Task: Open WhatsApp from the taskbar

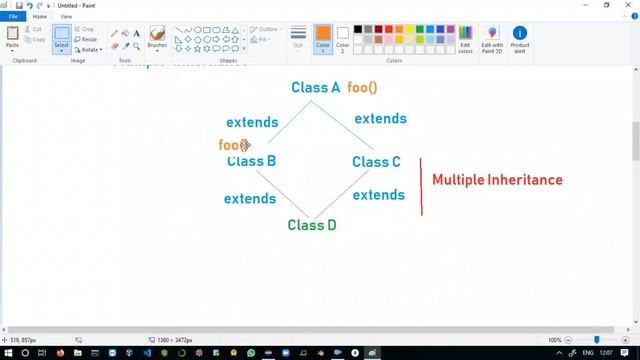Action: [x=251, y=353]
